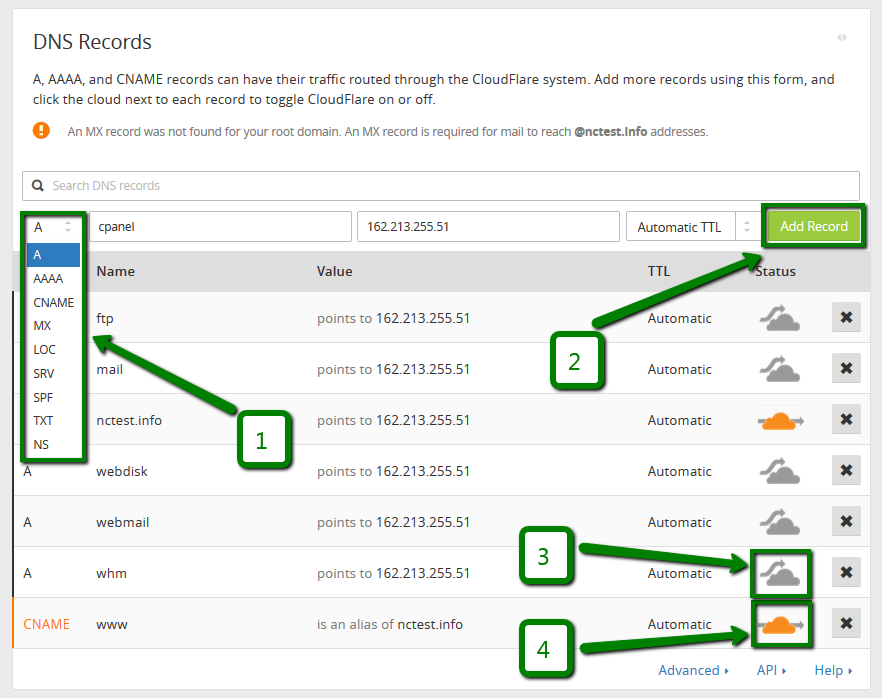Delete the whm record
The height and width of the screenshot is (698, 882).
[x=846, y=573]
